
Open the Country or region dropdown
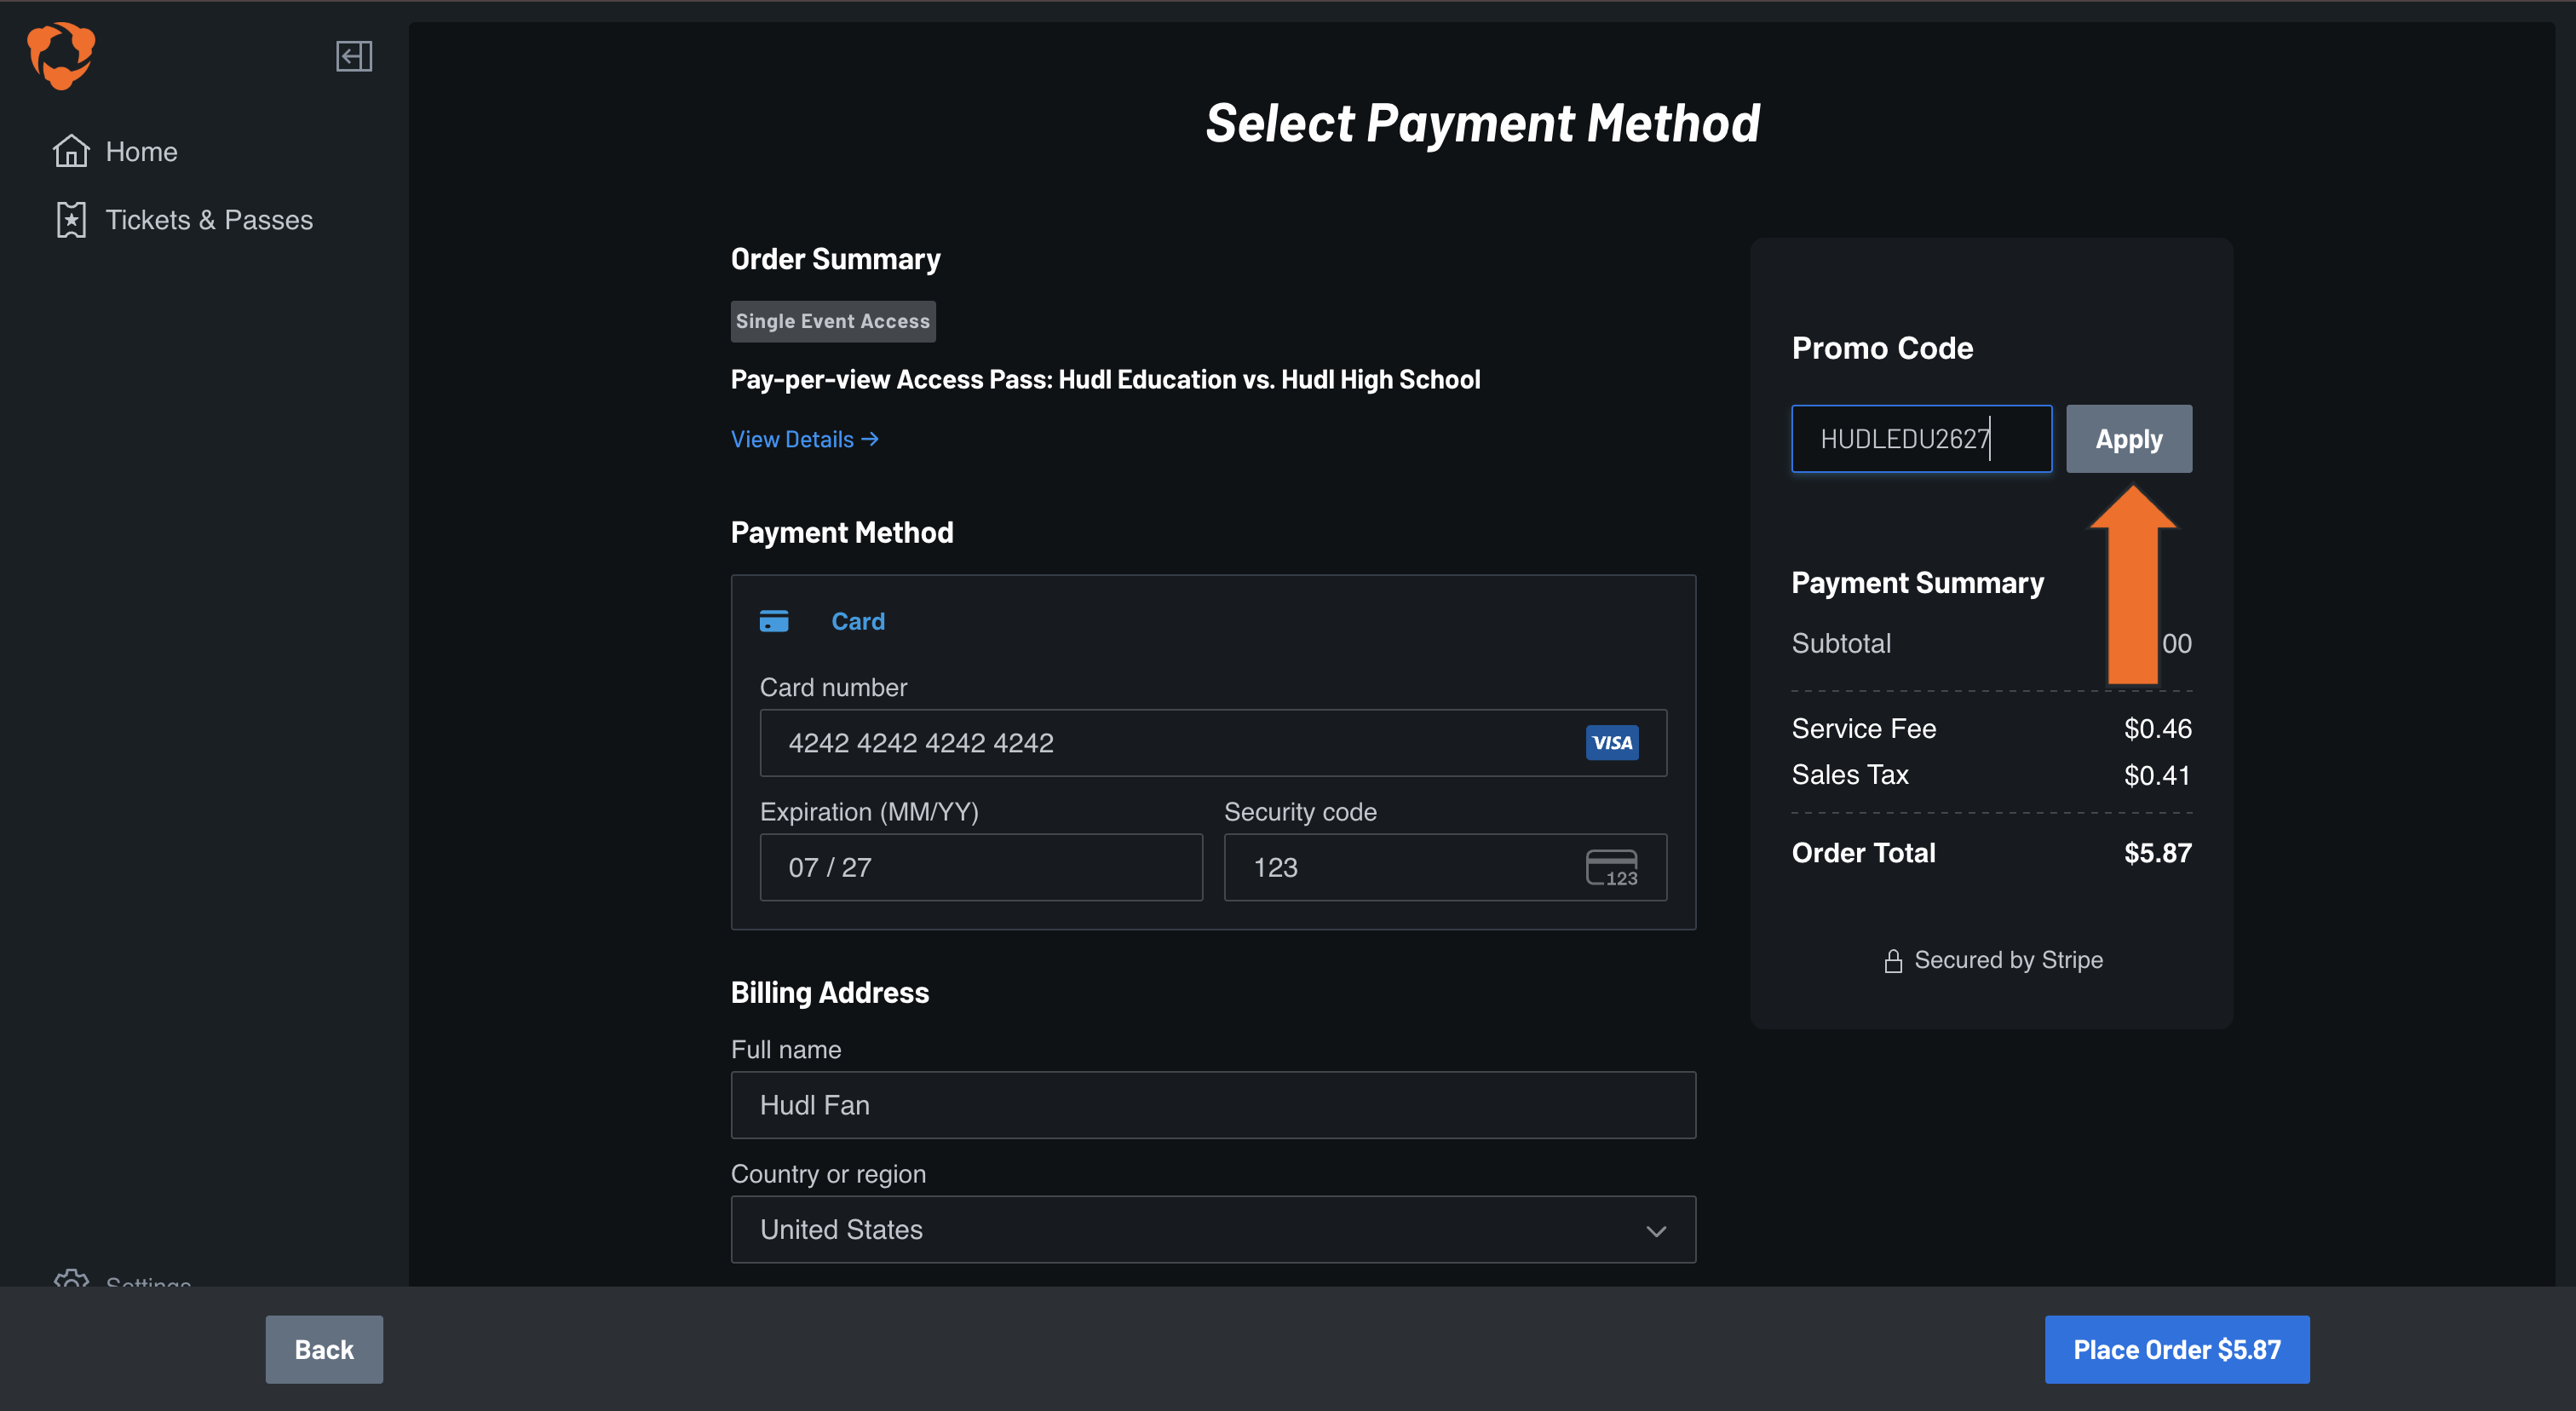tap(1213, 1230)
